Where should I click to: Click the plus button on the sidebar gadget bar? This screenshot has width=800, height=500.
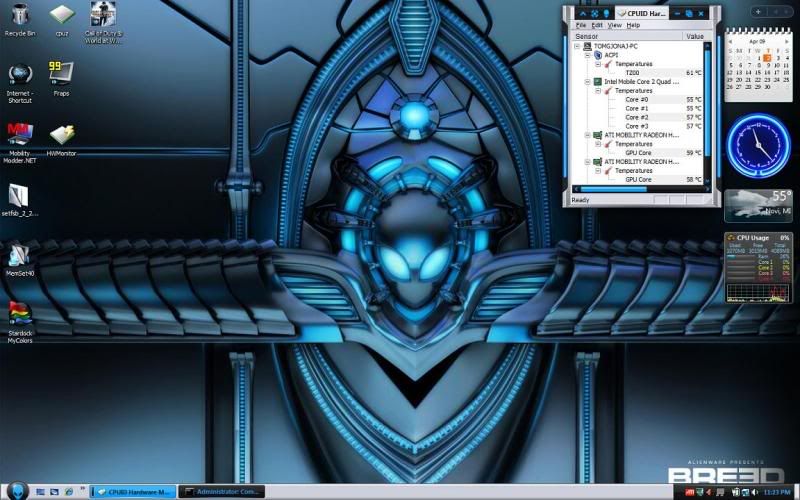pos(758,12)
